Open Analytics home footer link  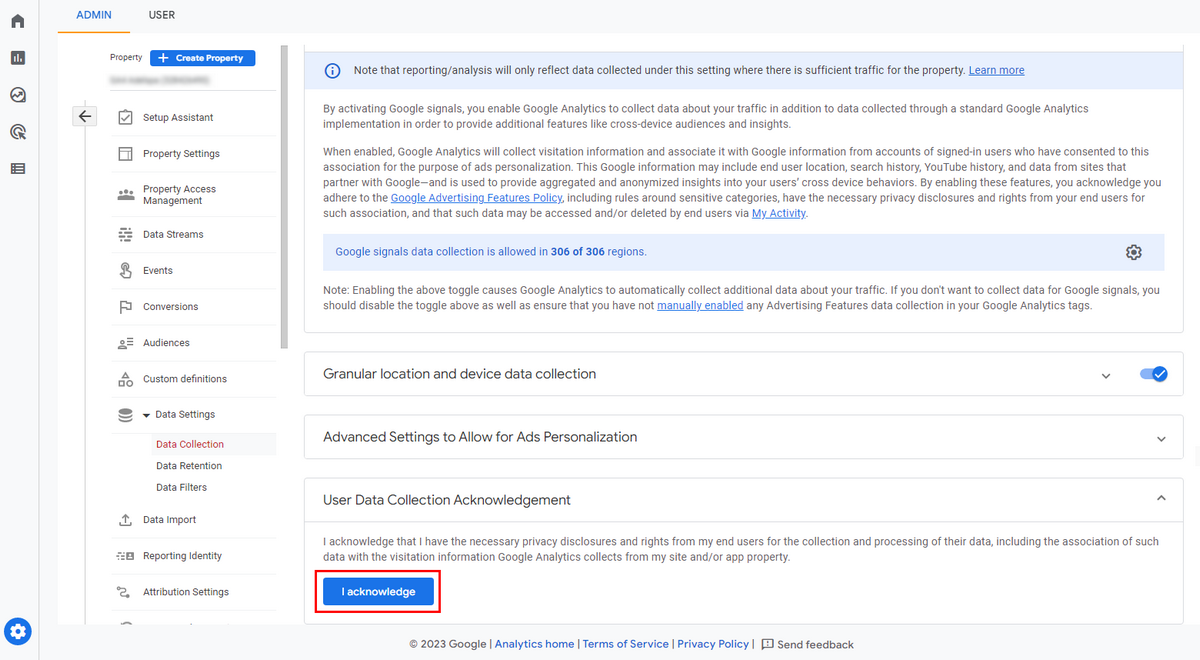click(x=534, y=644)
